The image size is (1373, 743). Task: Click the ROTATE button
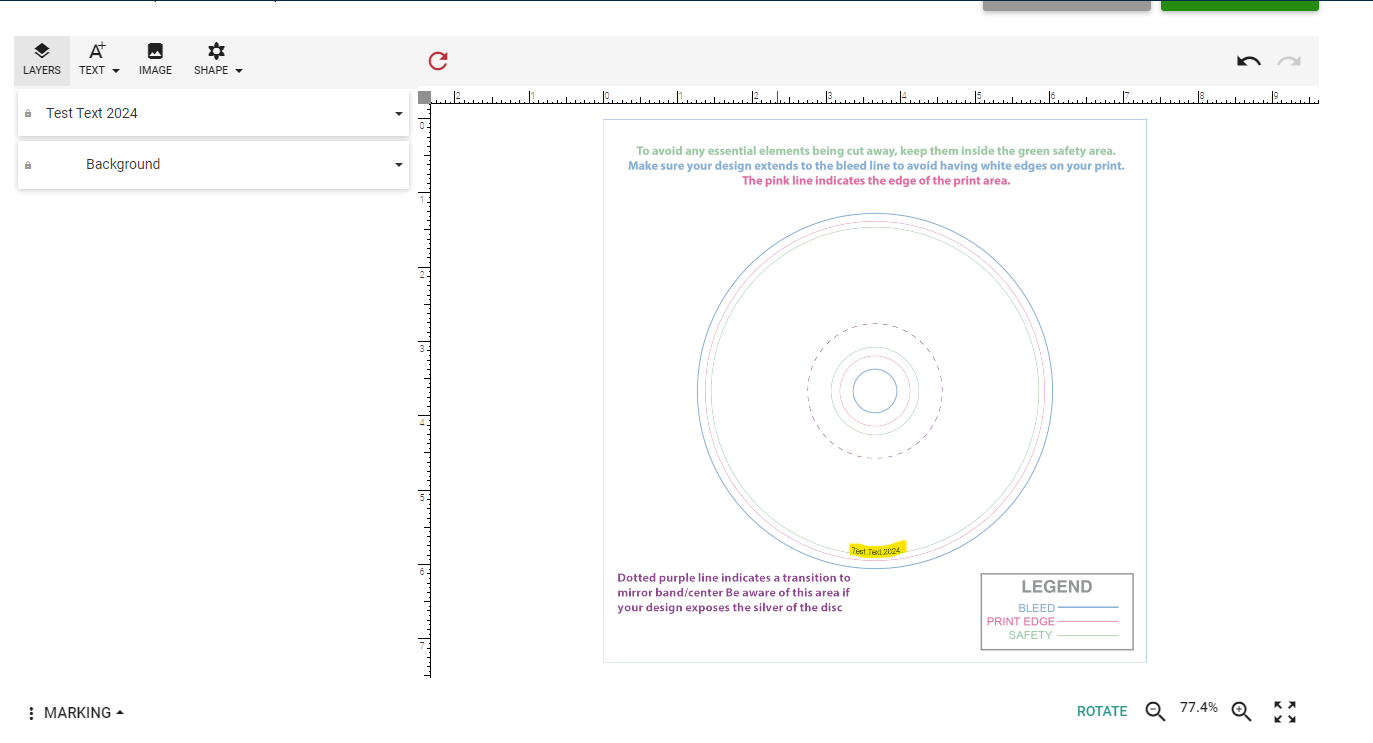1102,712
